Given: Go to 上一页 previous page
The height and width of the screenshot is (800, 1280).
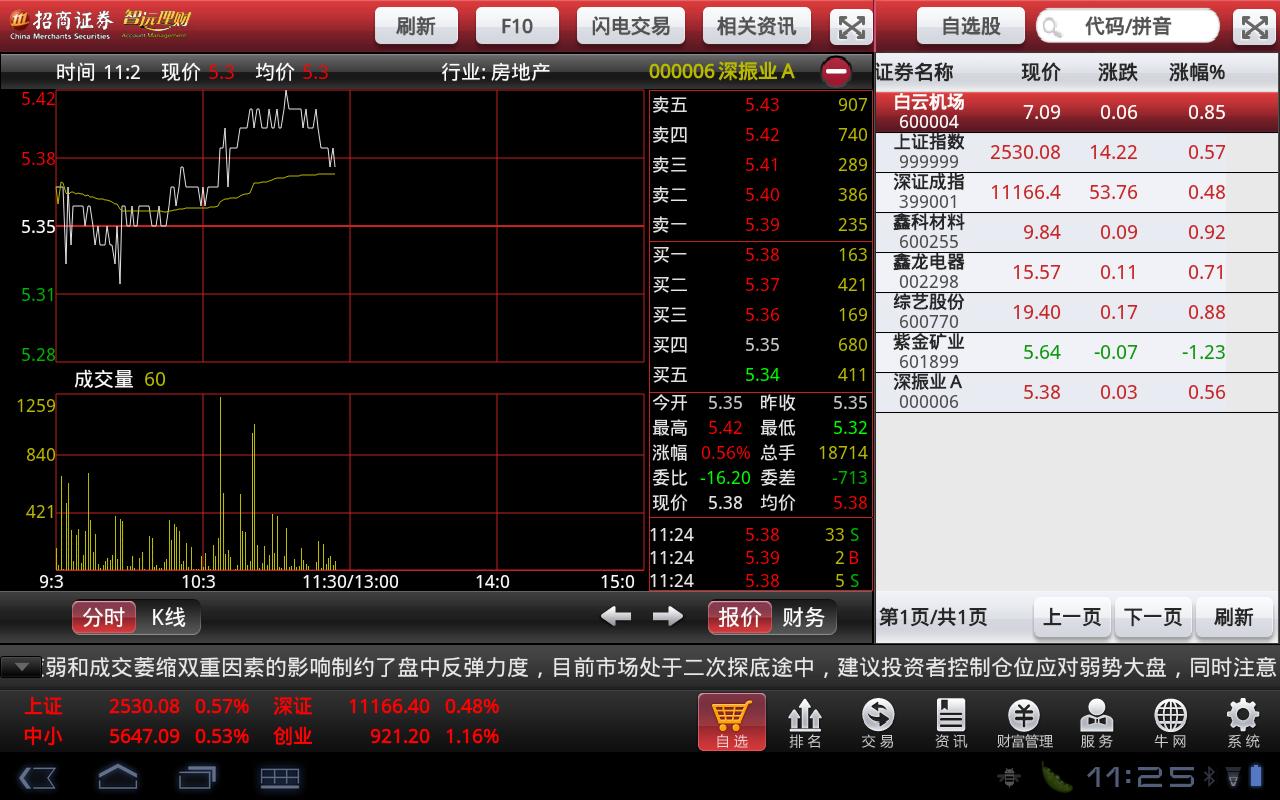Looking at the screenshot, I should pos(1072,617).
